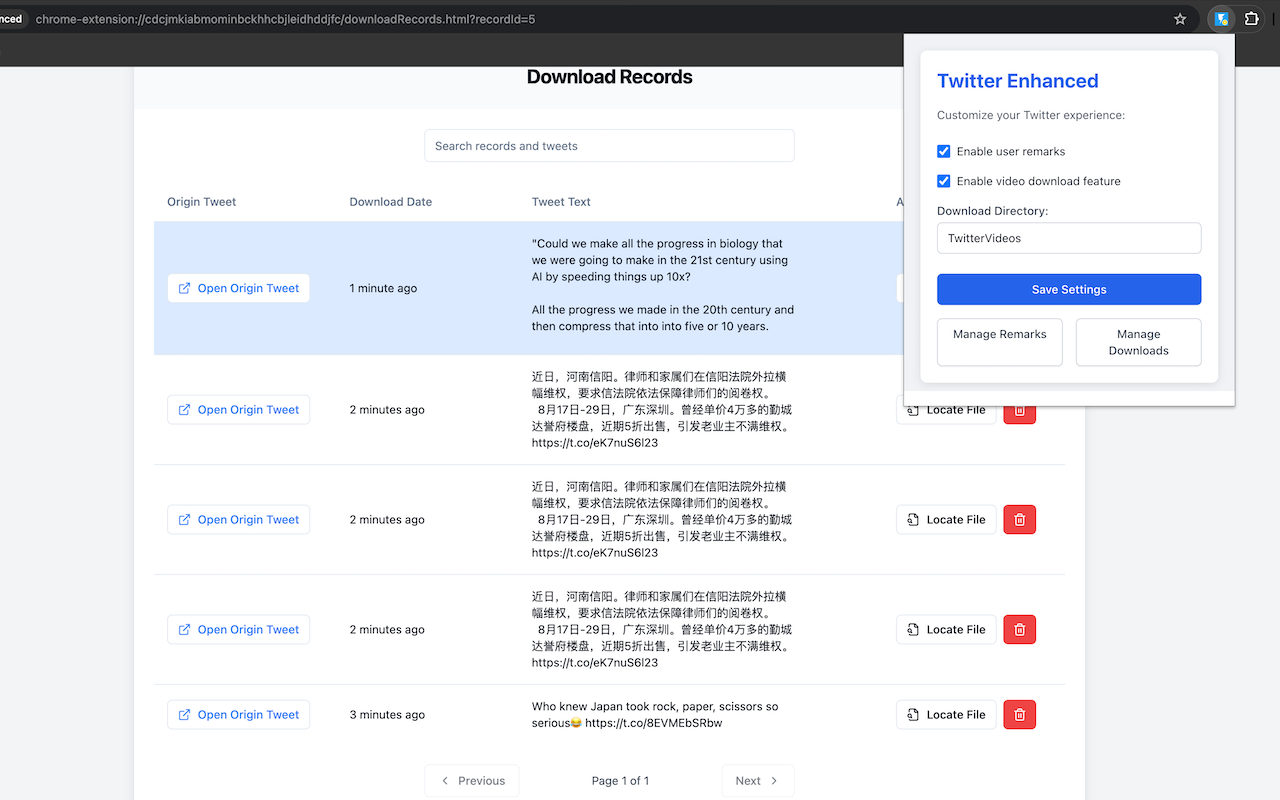The image size is (1280, 800).
Task: Click the bookmark star icon in address bar
Action: point(1180,19)
